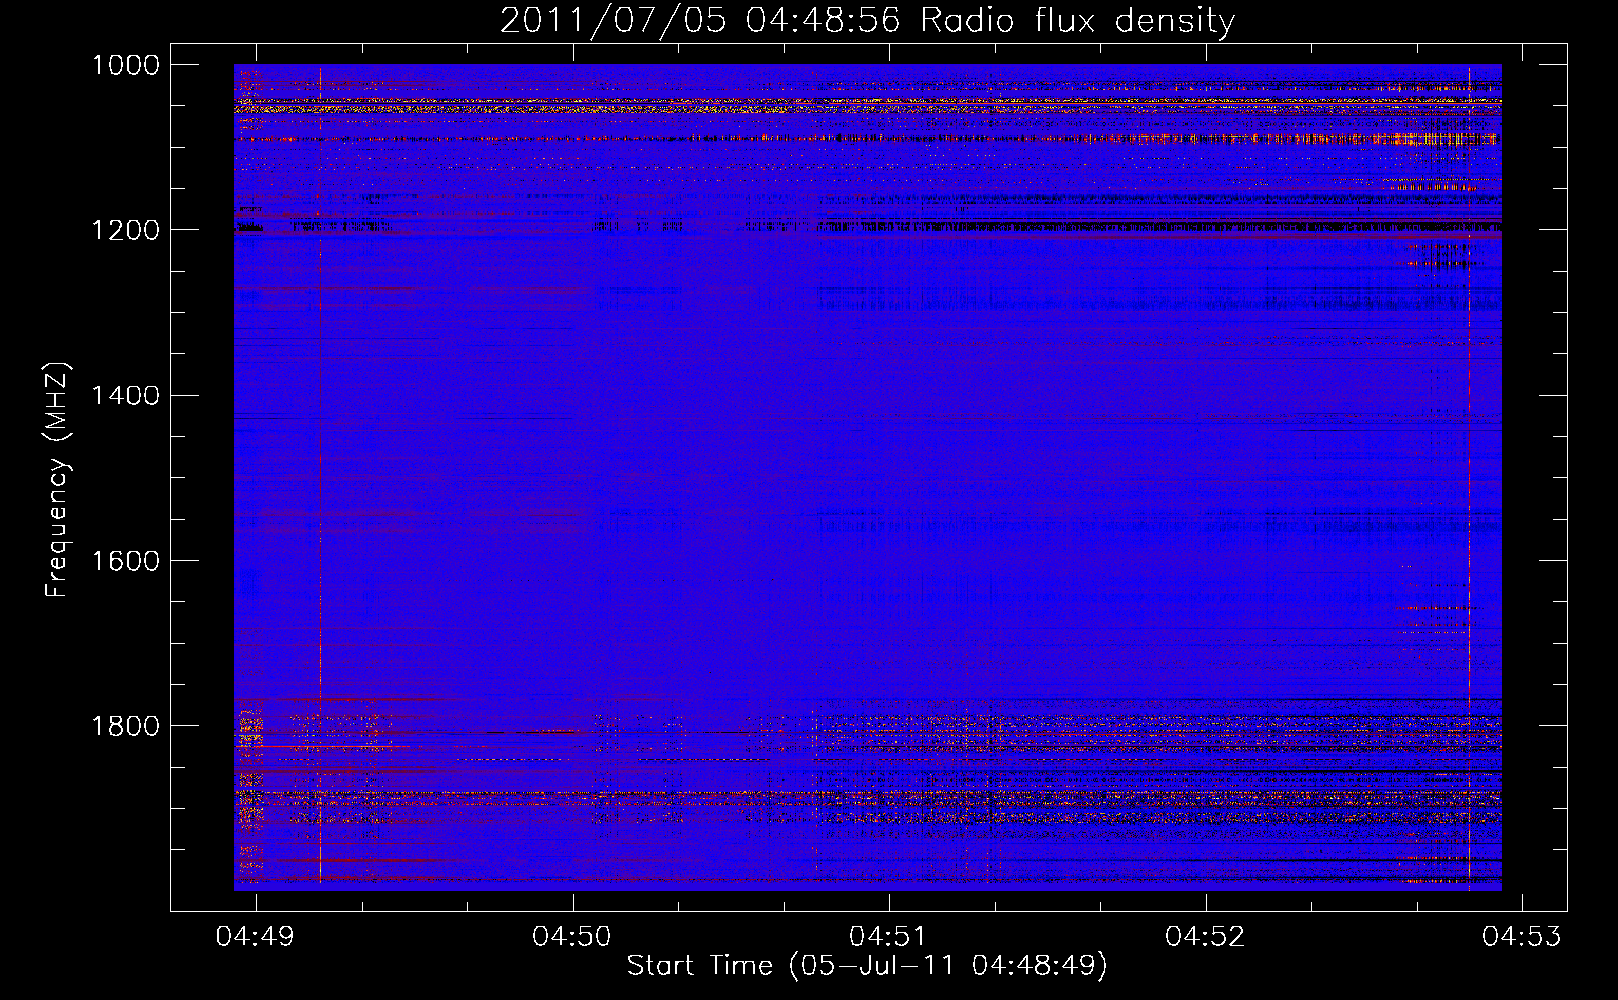Click the "Start Time (05-Jul-11 04:48:49)" label

[x=867, y=966]
